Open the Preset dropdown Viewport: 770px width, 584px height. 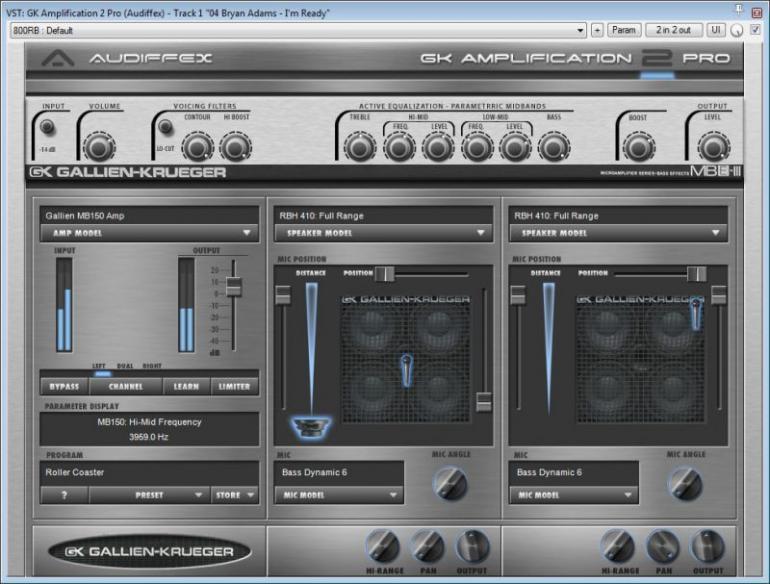pyautogui.click(x=149, y=495)
